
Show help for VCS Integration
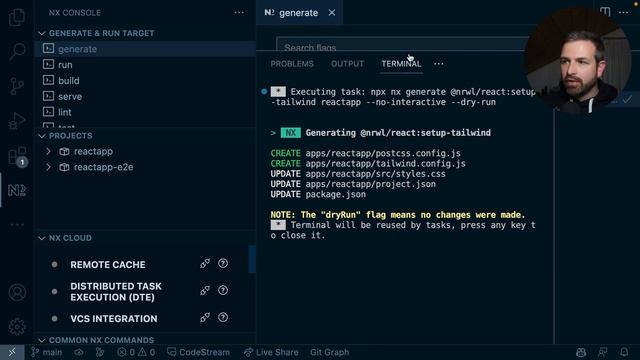[223, 317]
